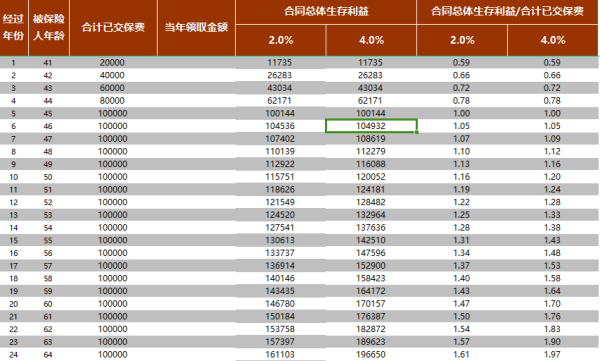Select the 4.0% value 142510

click(x=371, y=240)
